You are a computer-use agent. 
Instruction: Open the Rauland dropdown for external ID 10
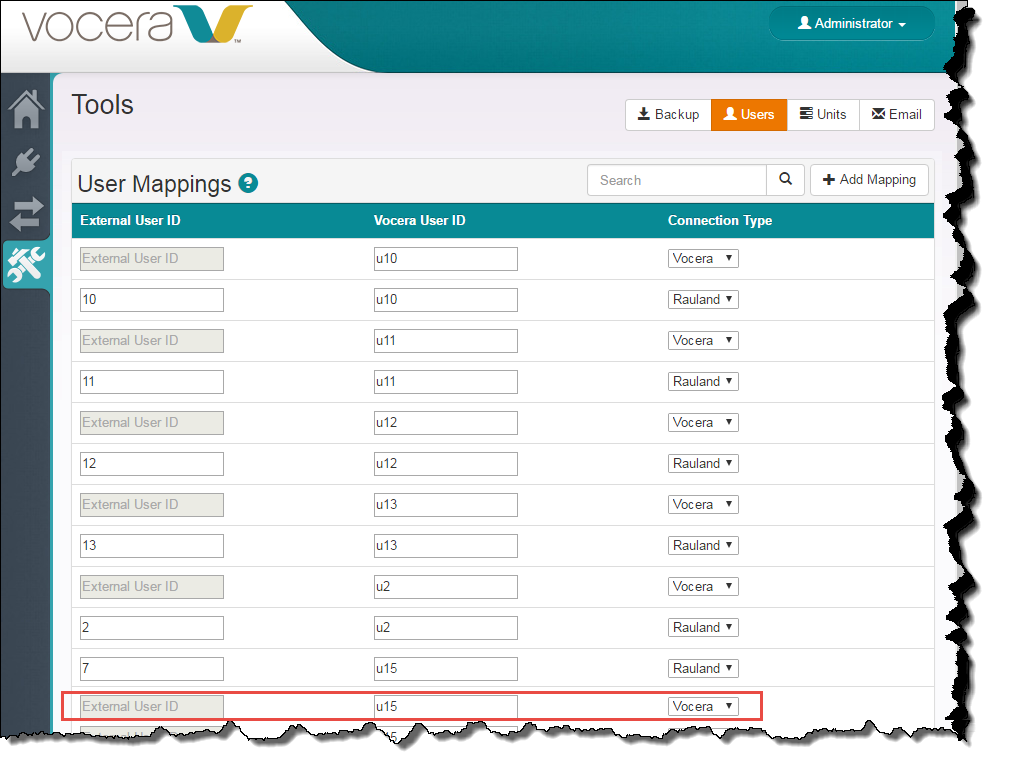(703, 299)
